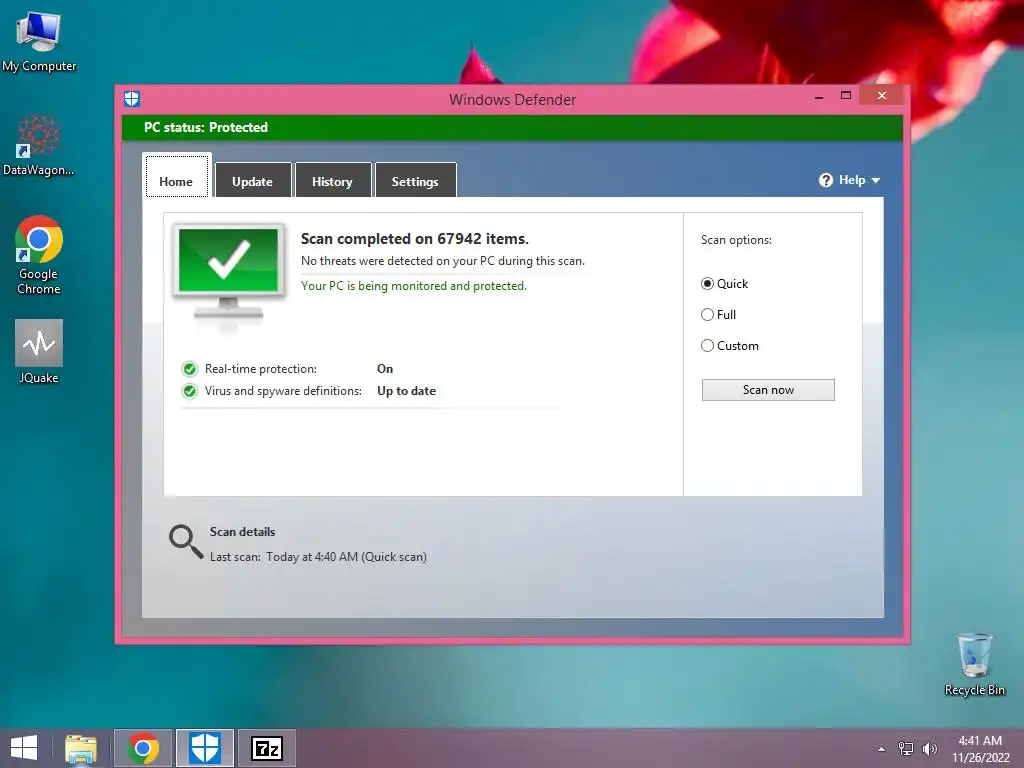This screenshot has height=768, width=1024.
Task: Expand the Help dropdown arrow
Action: click(876, 180)
